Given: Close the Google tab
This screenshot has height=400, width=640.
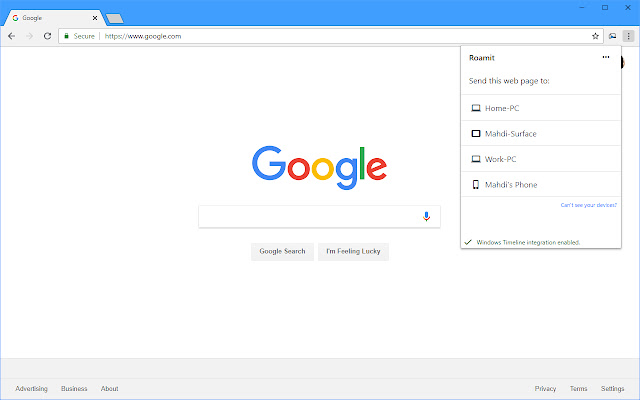Looking at the screenshot, I should pyautogui.click(x=95, y=18).
